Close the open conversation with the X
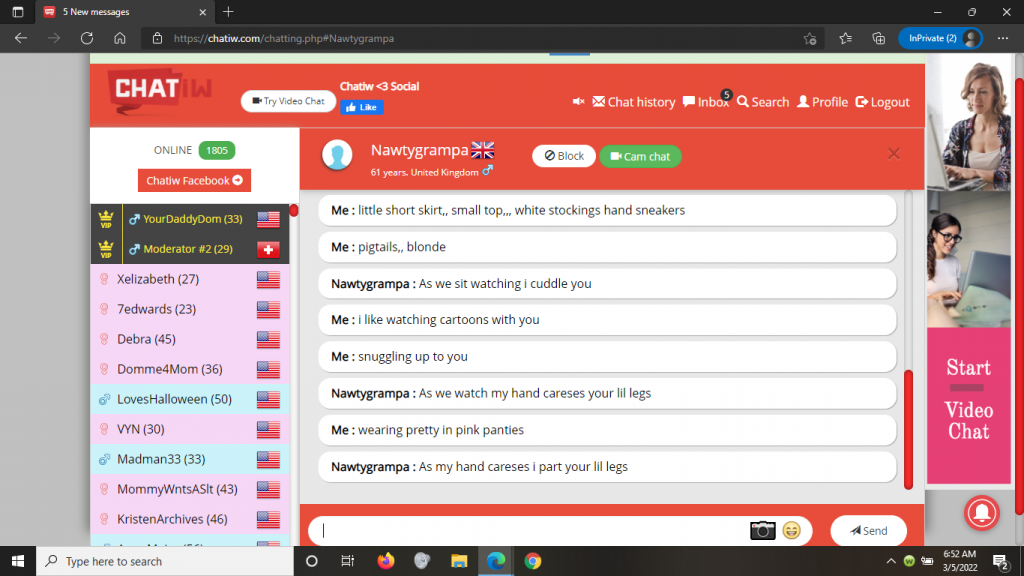Image resolution: width=1024 pixels, height=576 pixels. tap(894, 154)
